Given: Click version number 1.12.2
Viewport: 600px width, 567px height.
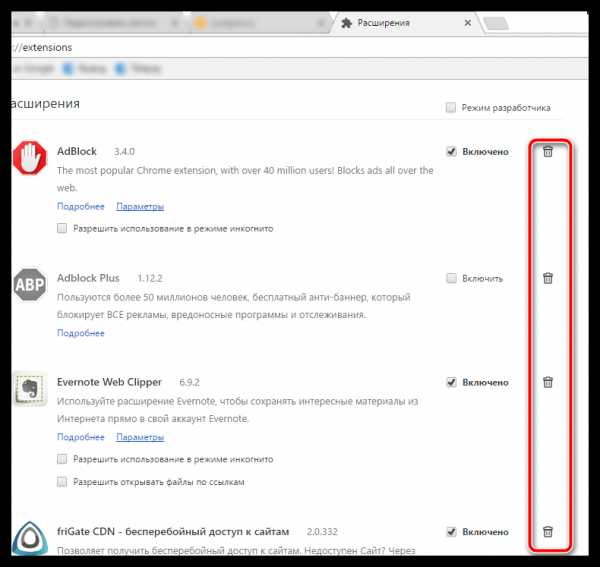Looking at the screenshot, I should pyautogui.click(x=150, y=279).
